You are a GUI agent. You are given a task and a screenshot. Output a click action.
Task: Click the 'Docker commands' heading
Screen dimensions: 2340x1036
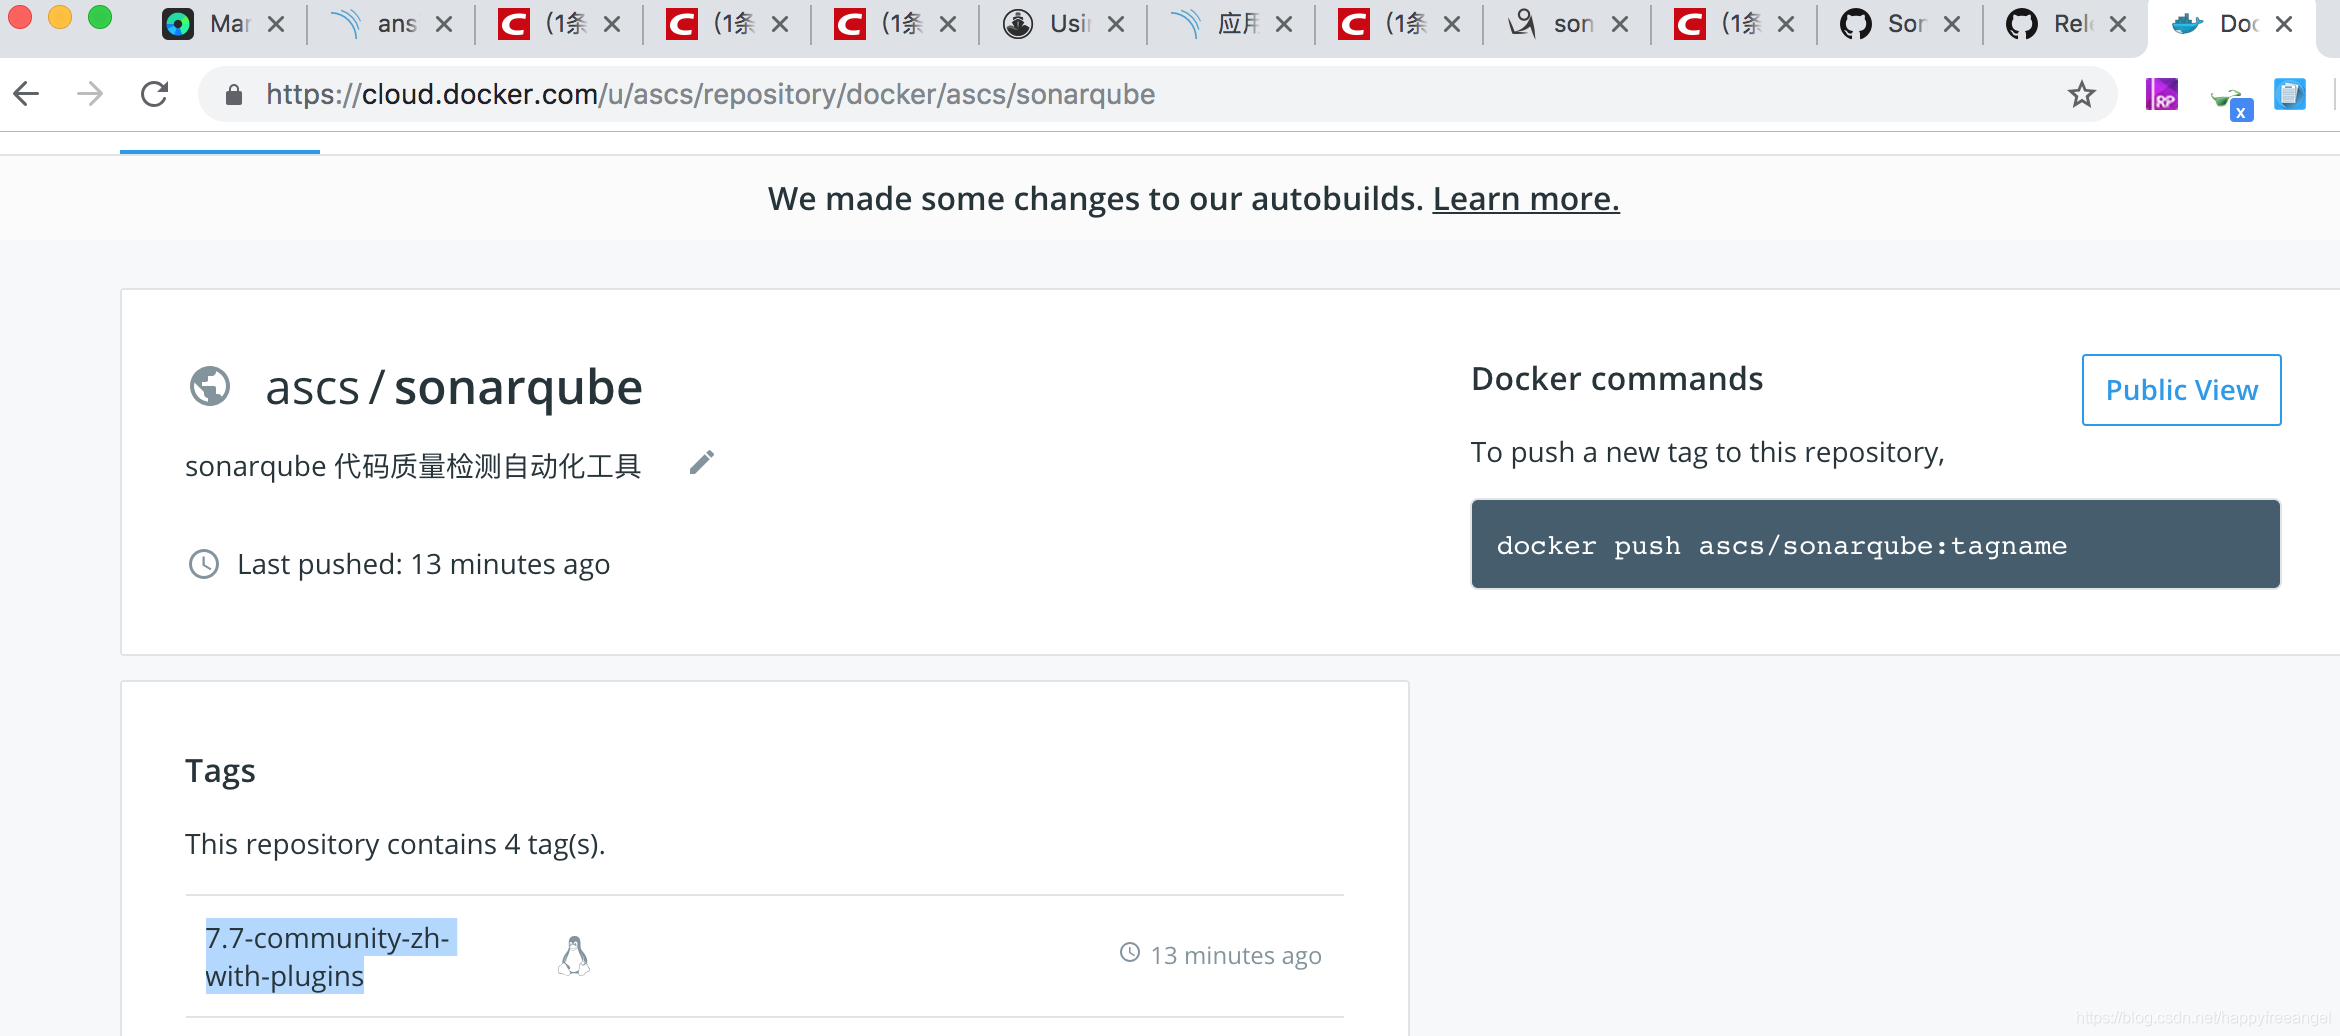(x=1617, y=379)
